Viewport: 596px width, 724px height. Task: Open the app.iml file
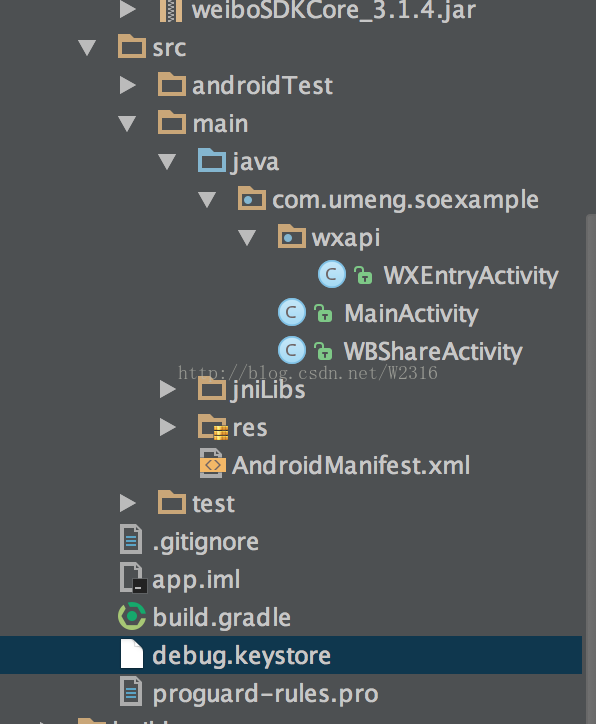(196, 580)
